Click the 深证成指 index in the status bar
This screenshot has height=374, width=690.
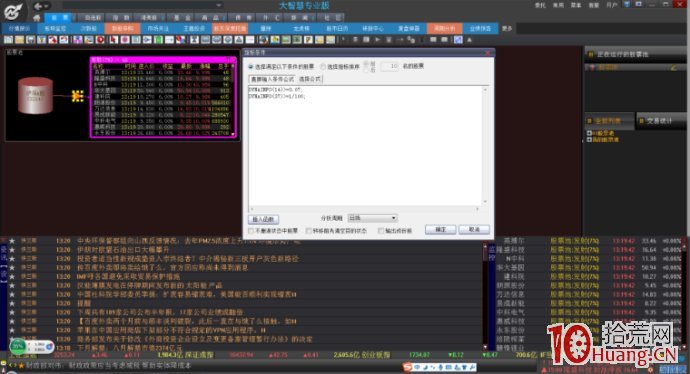click(x=198, y=355)
